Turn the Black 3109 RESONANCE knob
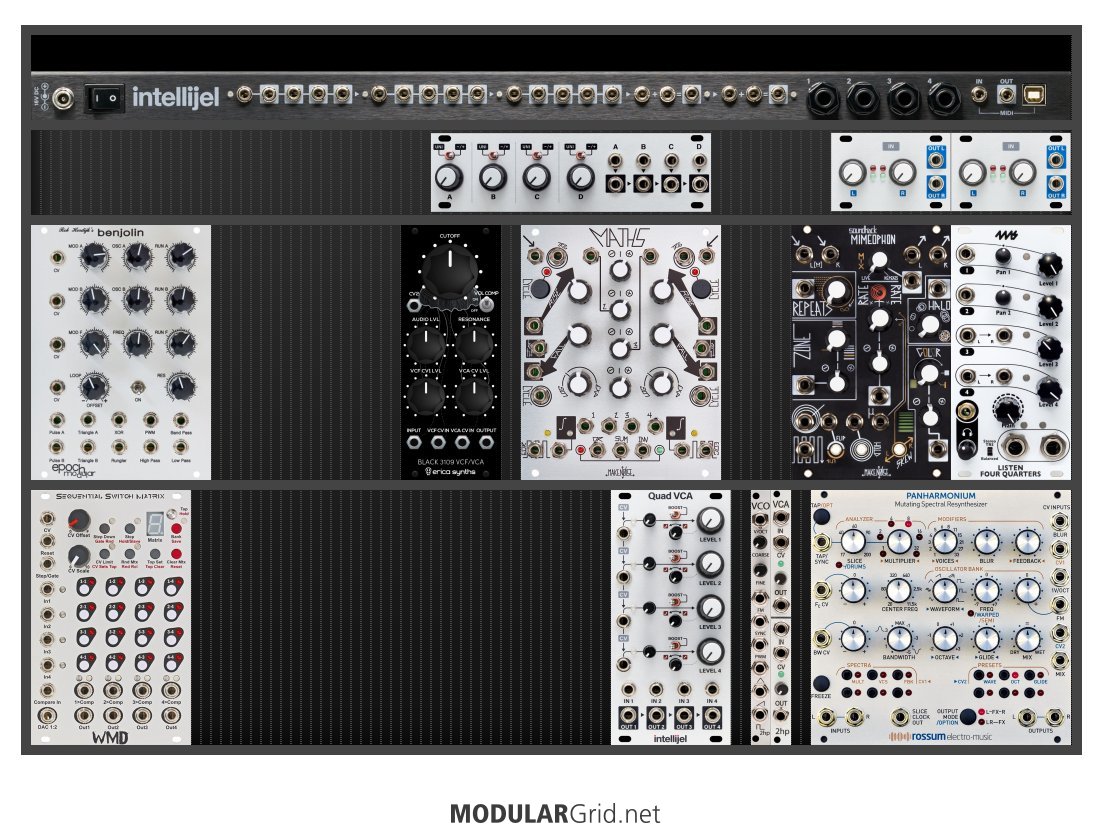The width and height of the screenshot is (1112, 835). coord(474,345)
